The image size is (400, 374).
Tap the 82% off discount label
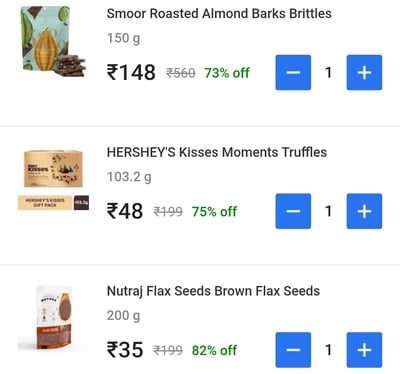pos(214,350)
